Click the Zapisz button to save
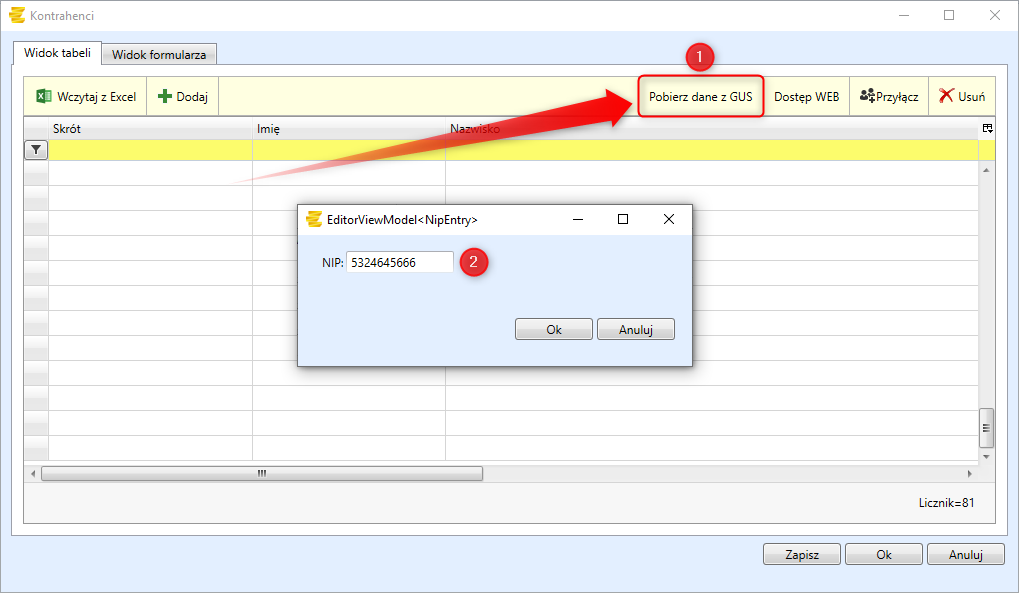Screen dimensions: 1019x593 coord(802,554)
